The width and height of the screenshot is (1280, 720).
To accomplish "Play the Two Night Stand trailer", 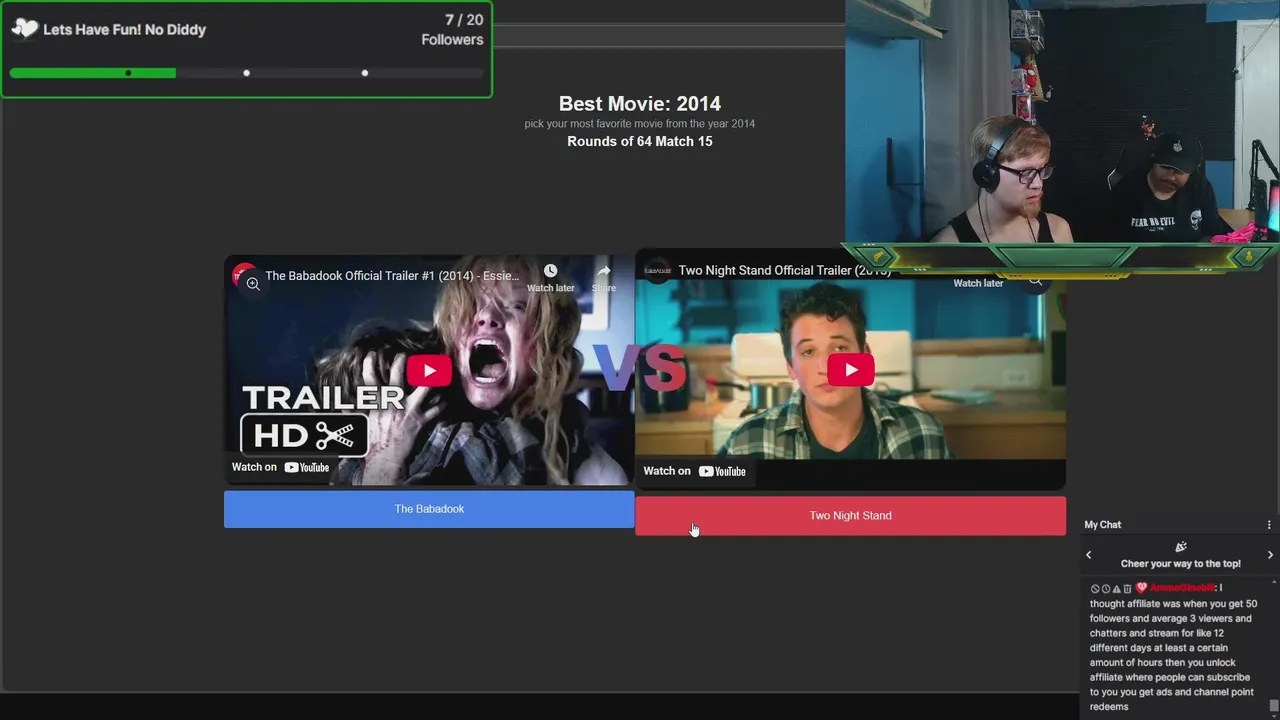I will [850, 370].
